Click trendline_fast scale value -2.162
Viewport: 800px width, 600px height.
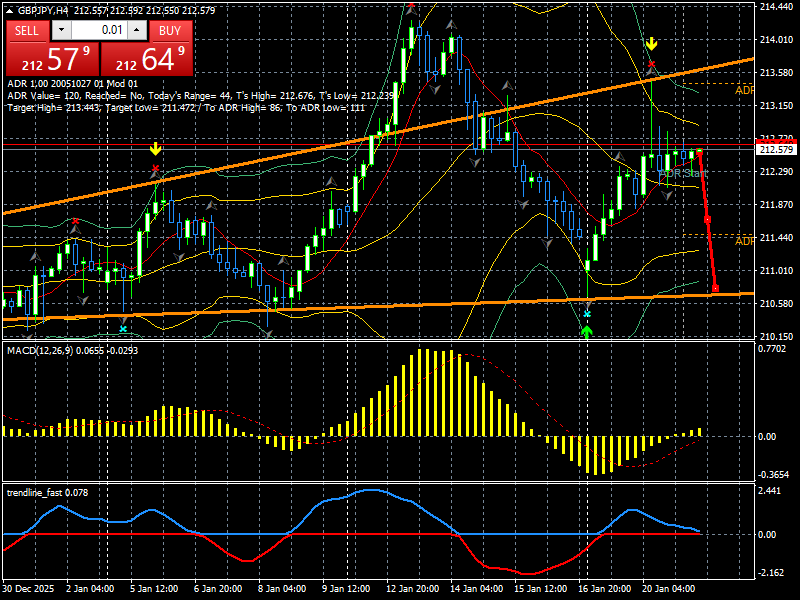(x=772, y=573)
